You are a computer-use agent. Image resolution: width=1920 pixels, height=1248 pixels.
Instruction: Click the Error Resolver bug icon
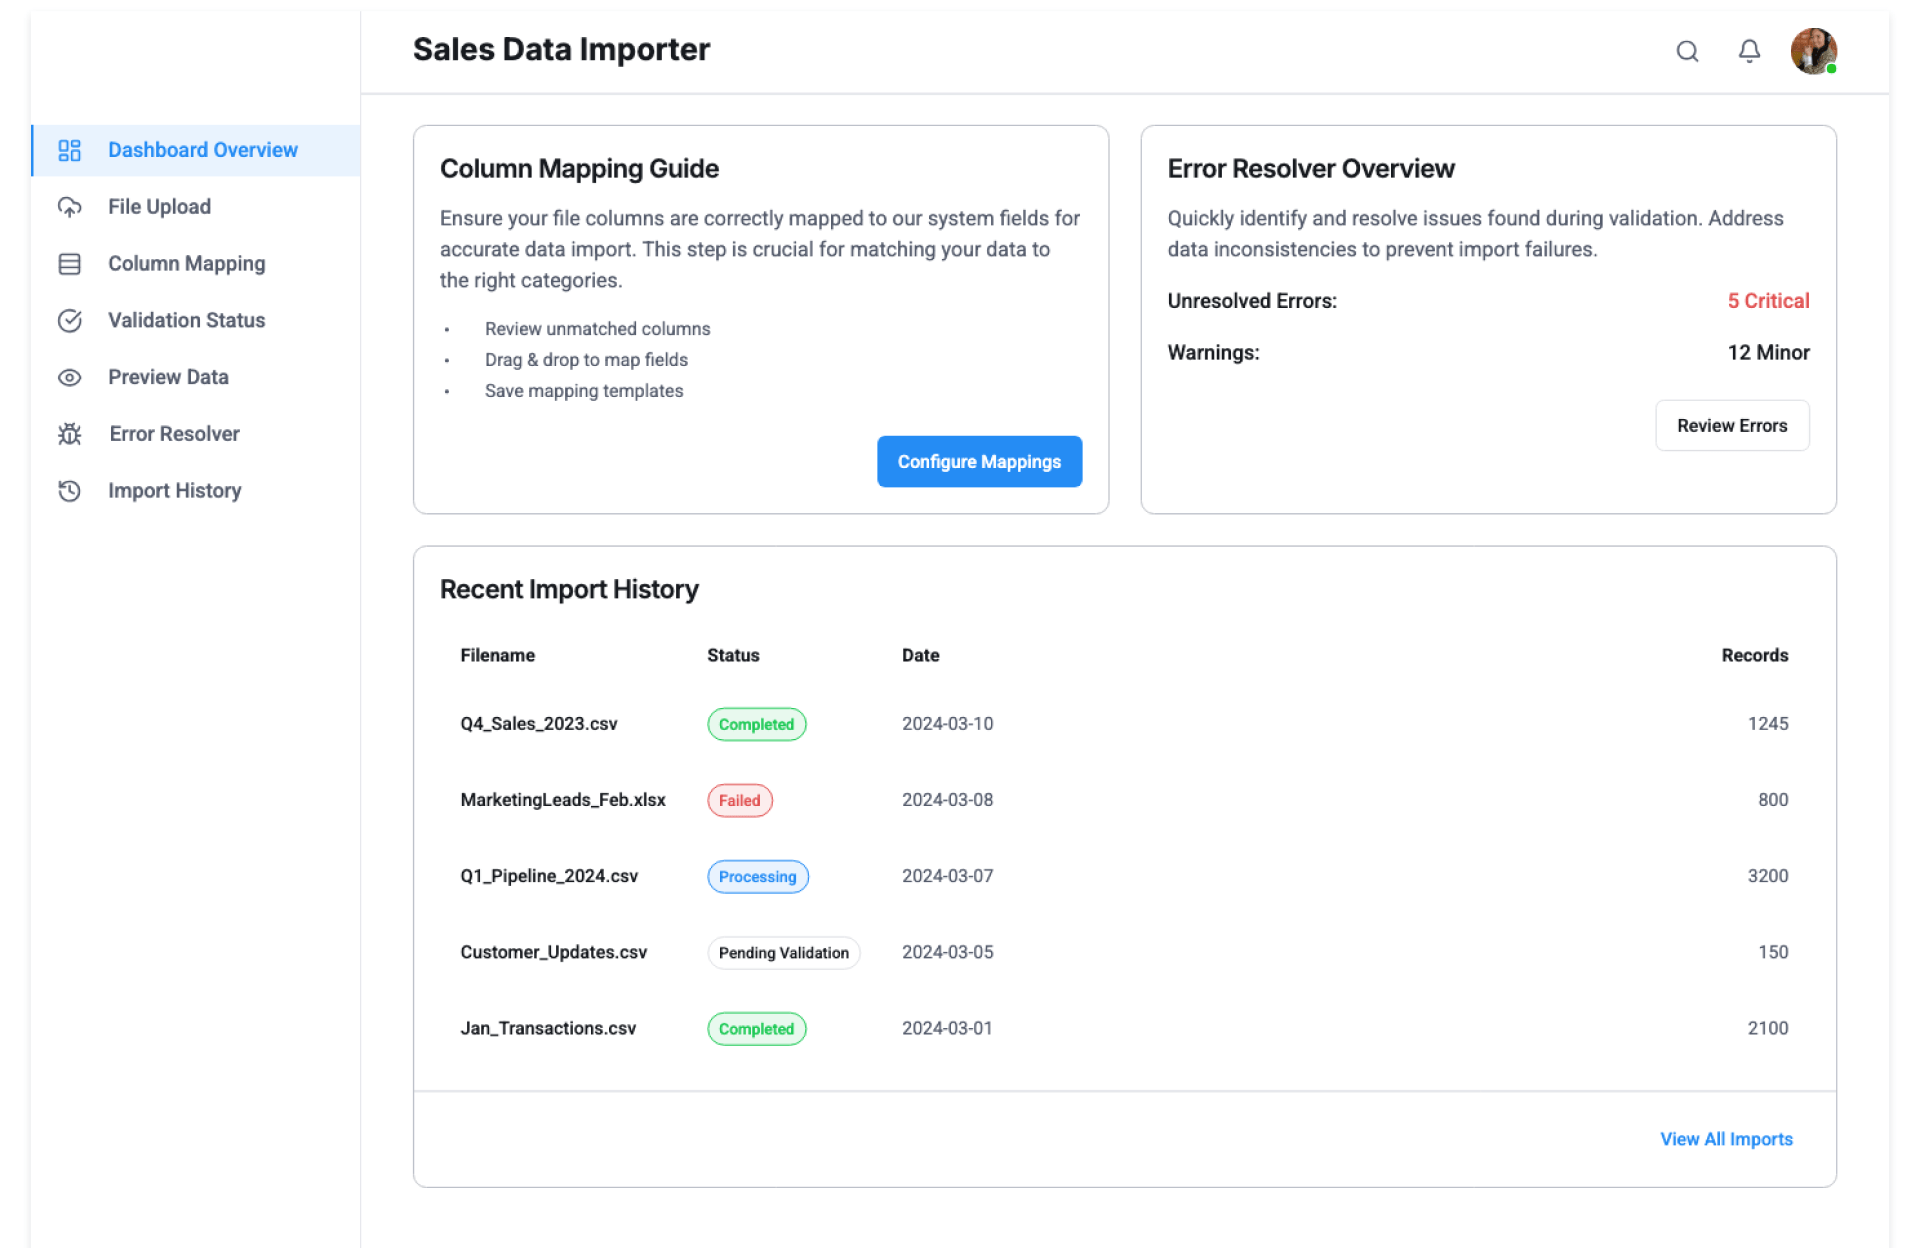(x=69, y=434)
